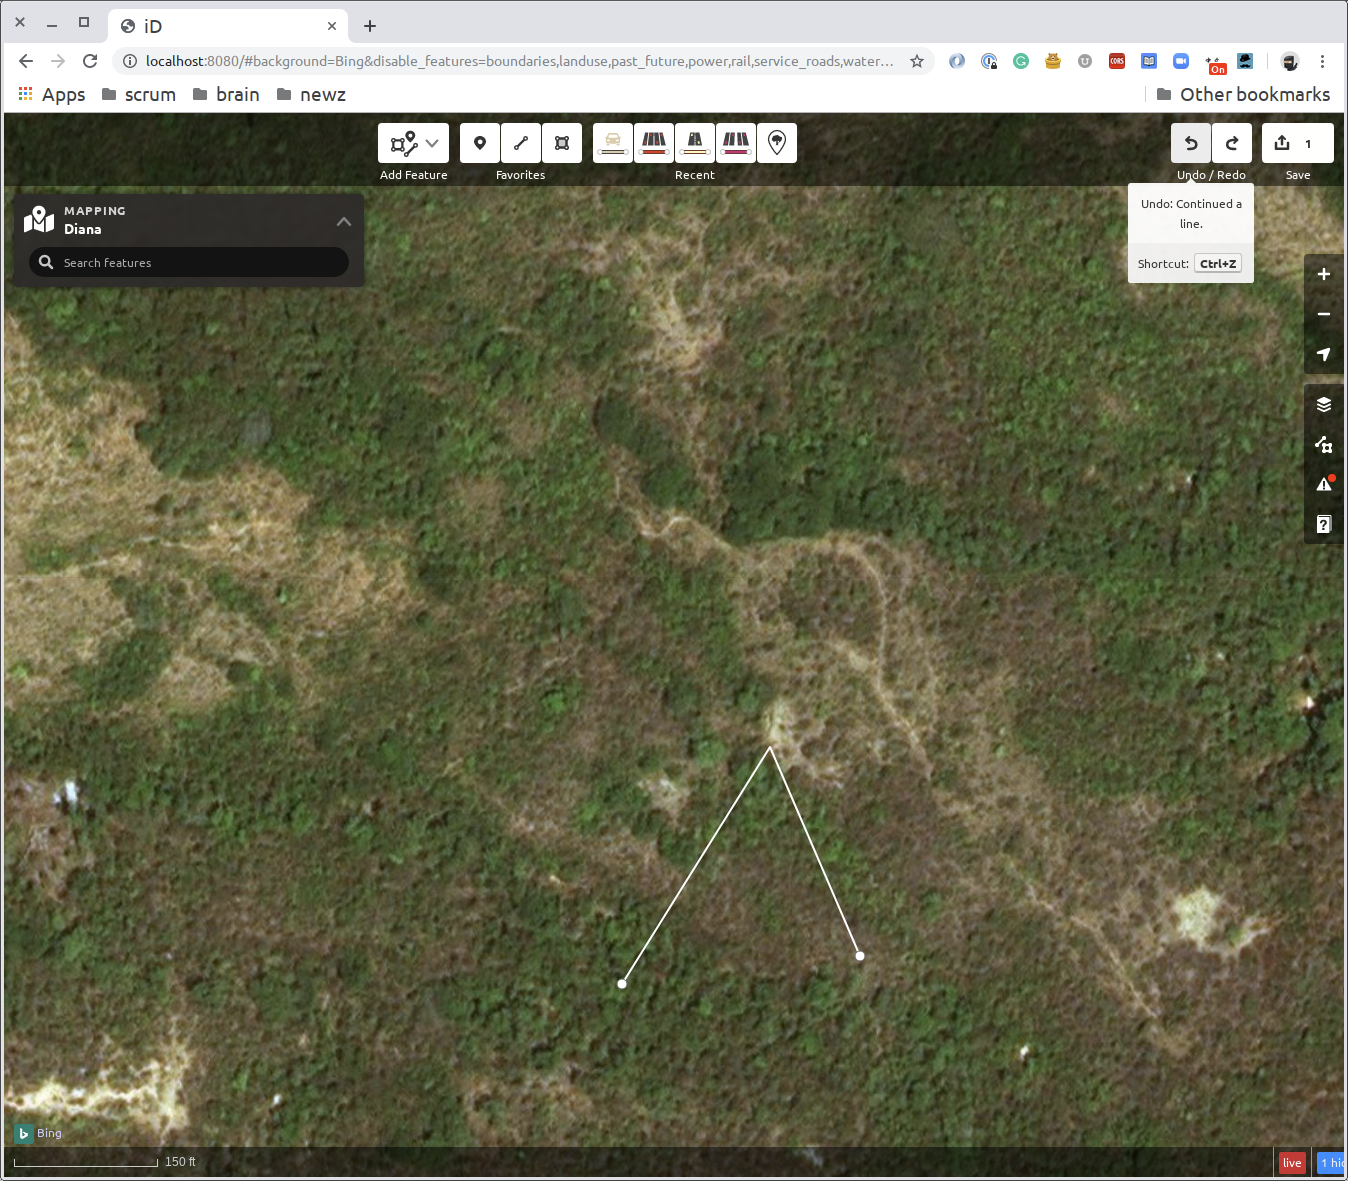
Task: Open the map data panel
Action: (1324, 444)
